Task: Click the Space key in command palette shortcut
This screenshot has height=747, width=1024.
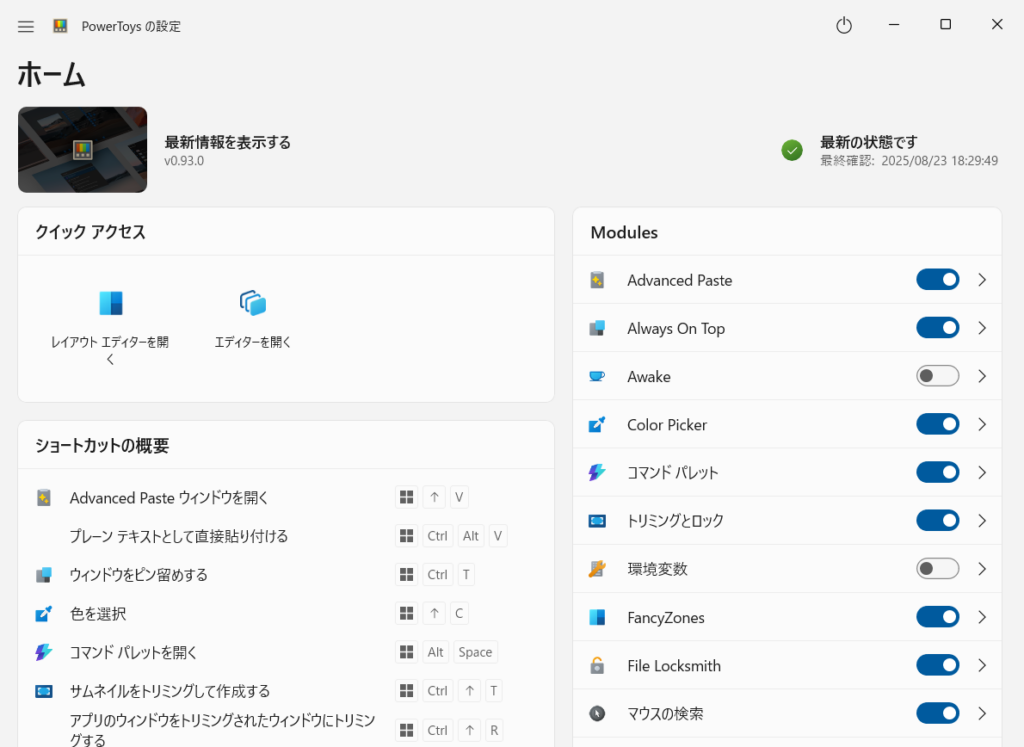Action: pyautogui.click(x=475, y=652)
